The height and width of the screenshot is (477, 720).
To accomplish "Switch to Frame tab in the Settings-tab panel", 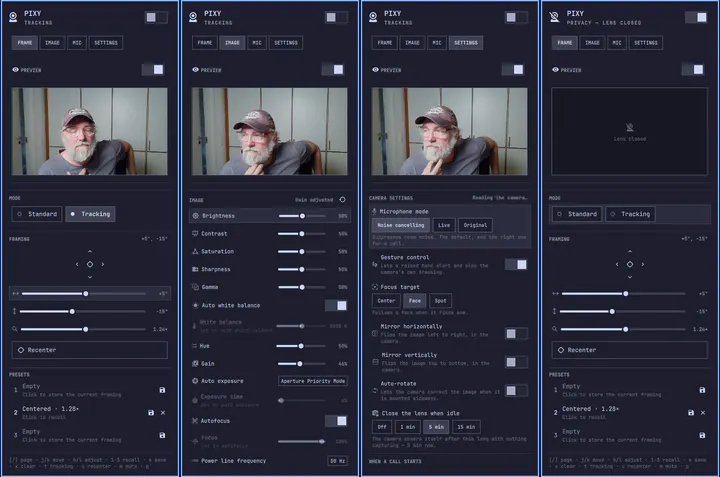I will (x=385, y=43).
